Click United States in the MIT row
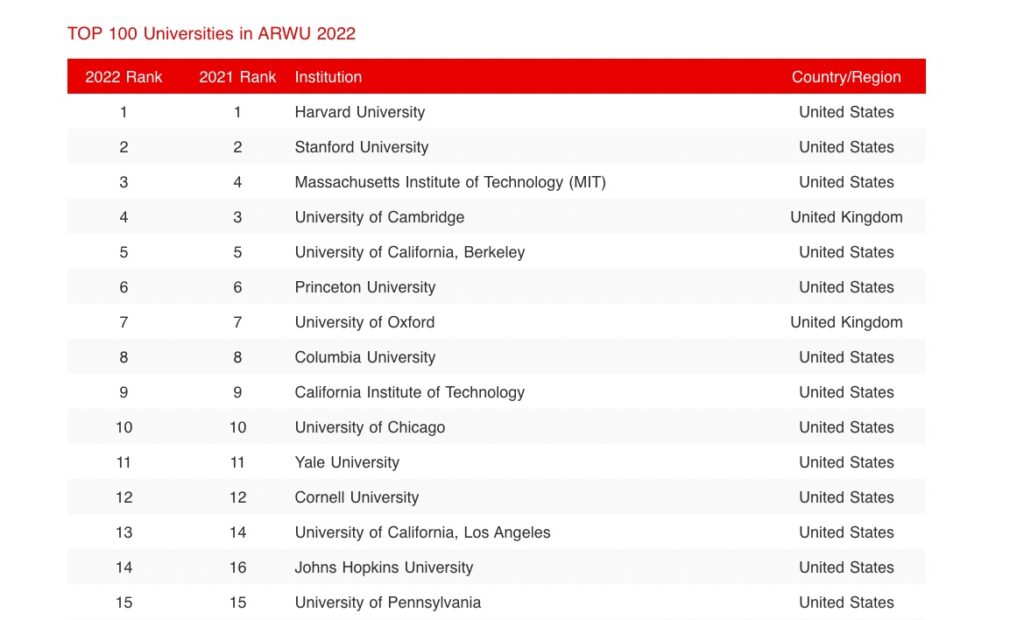This screenshot has height=620, width=1024. tap(846, 182)
